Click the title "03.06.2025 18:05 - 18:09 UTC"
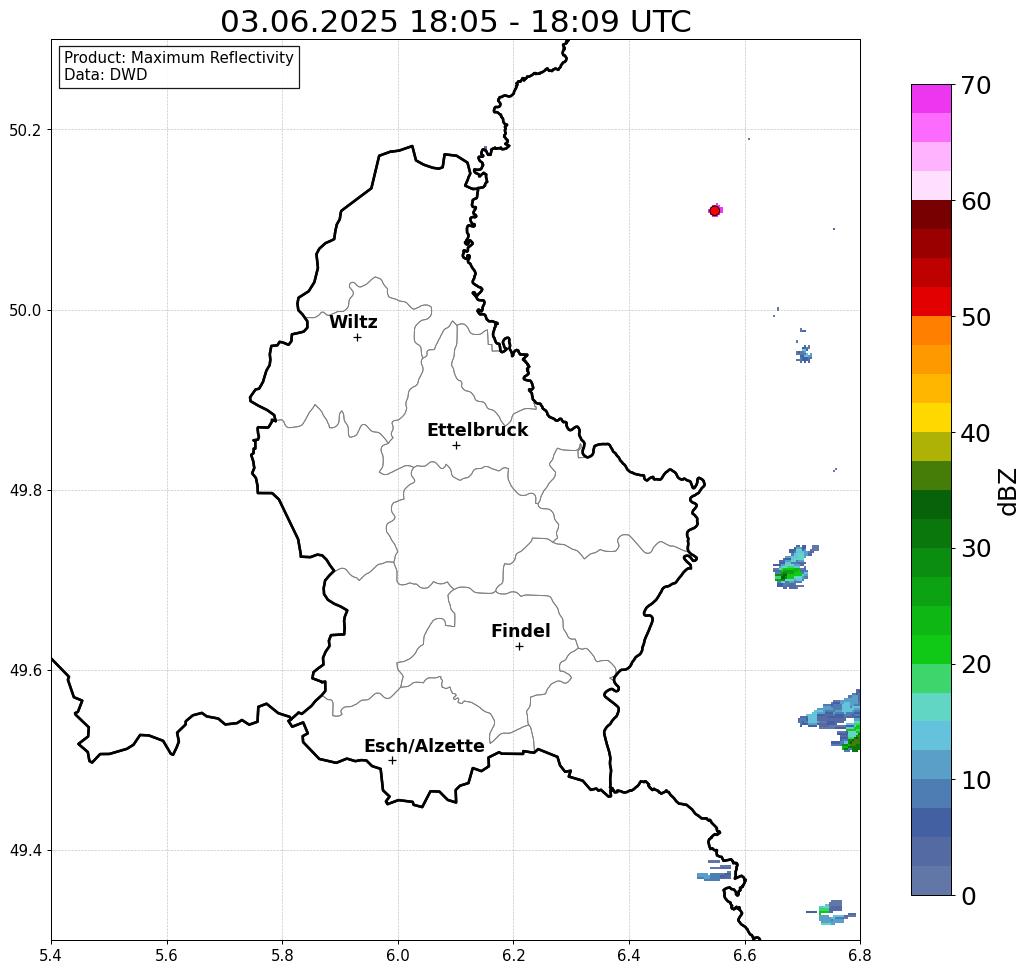This screenshot has height=973, width=1029. click(x=455, y=21)
